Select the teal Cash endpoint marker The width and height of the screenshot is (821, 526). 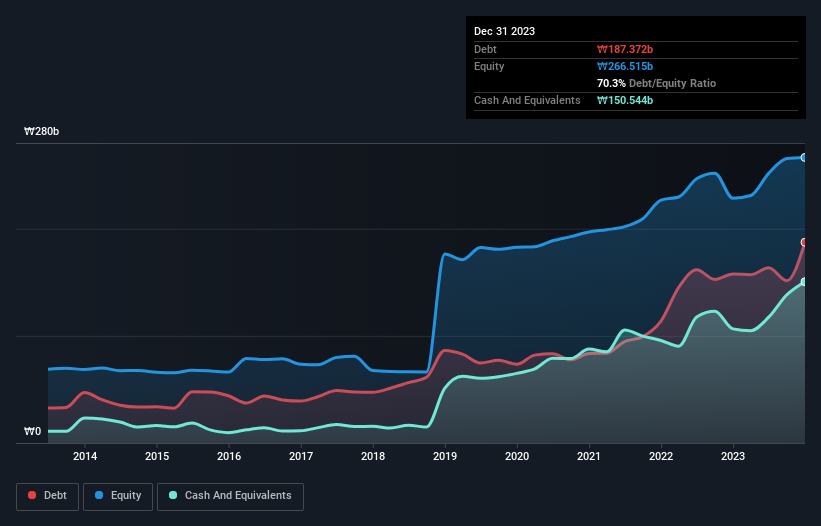tap(804, 282)
